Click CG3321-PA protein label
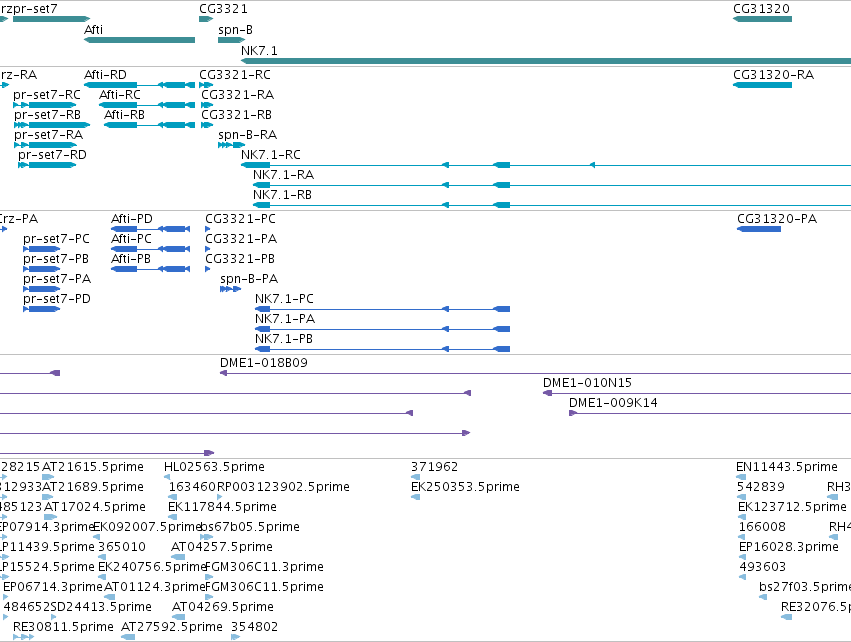Image resolution: width=851 pixels, height=642 pixels. point(241,239)
